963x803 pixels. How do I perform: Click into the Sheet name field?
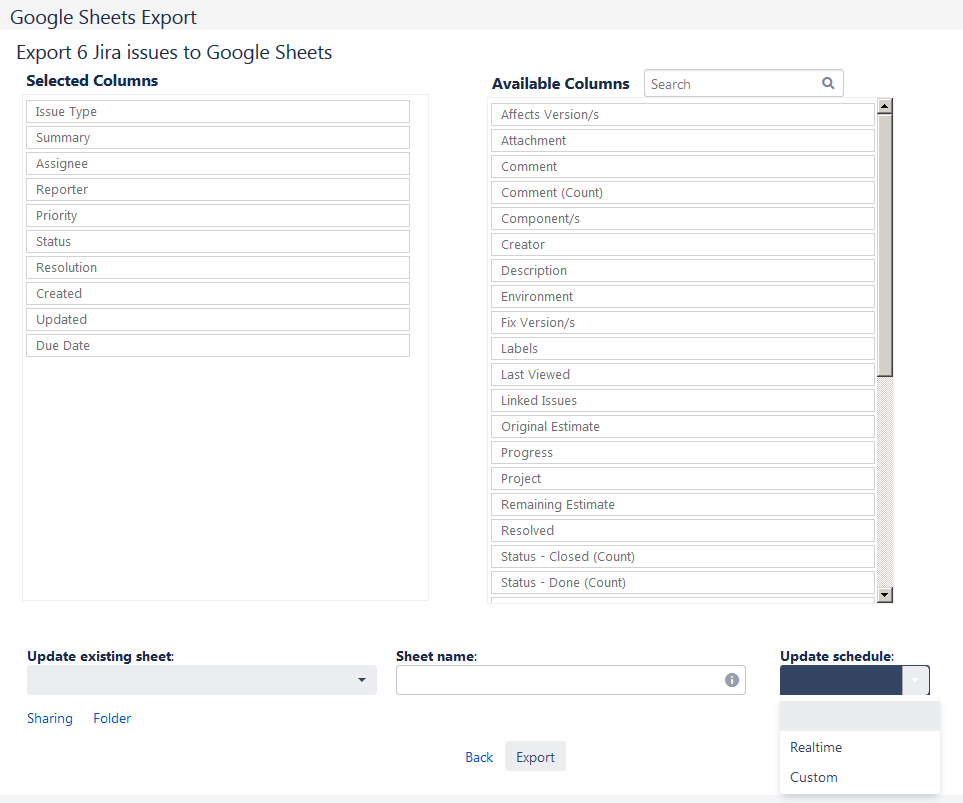[x=558, y=680]
